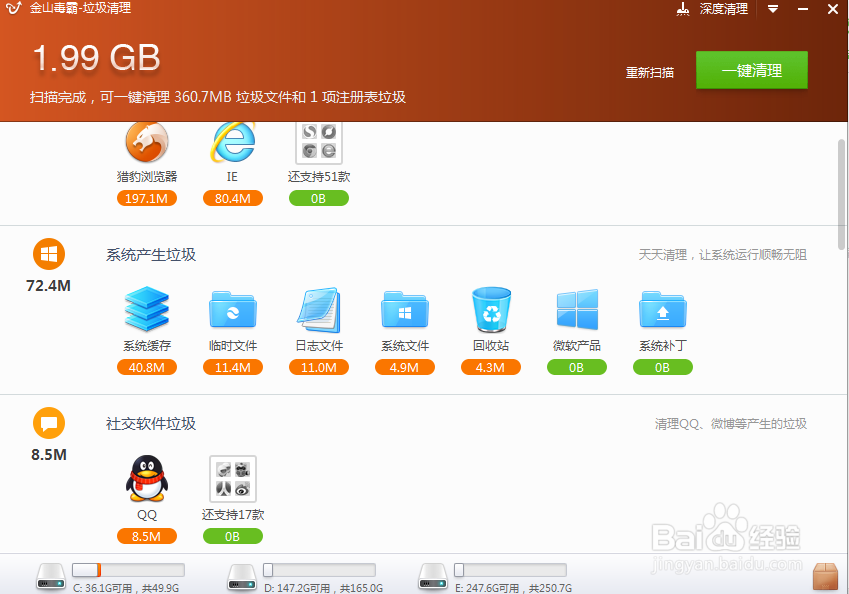
Task: Click the chat bubble icon beside 社交软件垃圾
Action: click(49, 423)
